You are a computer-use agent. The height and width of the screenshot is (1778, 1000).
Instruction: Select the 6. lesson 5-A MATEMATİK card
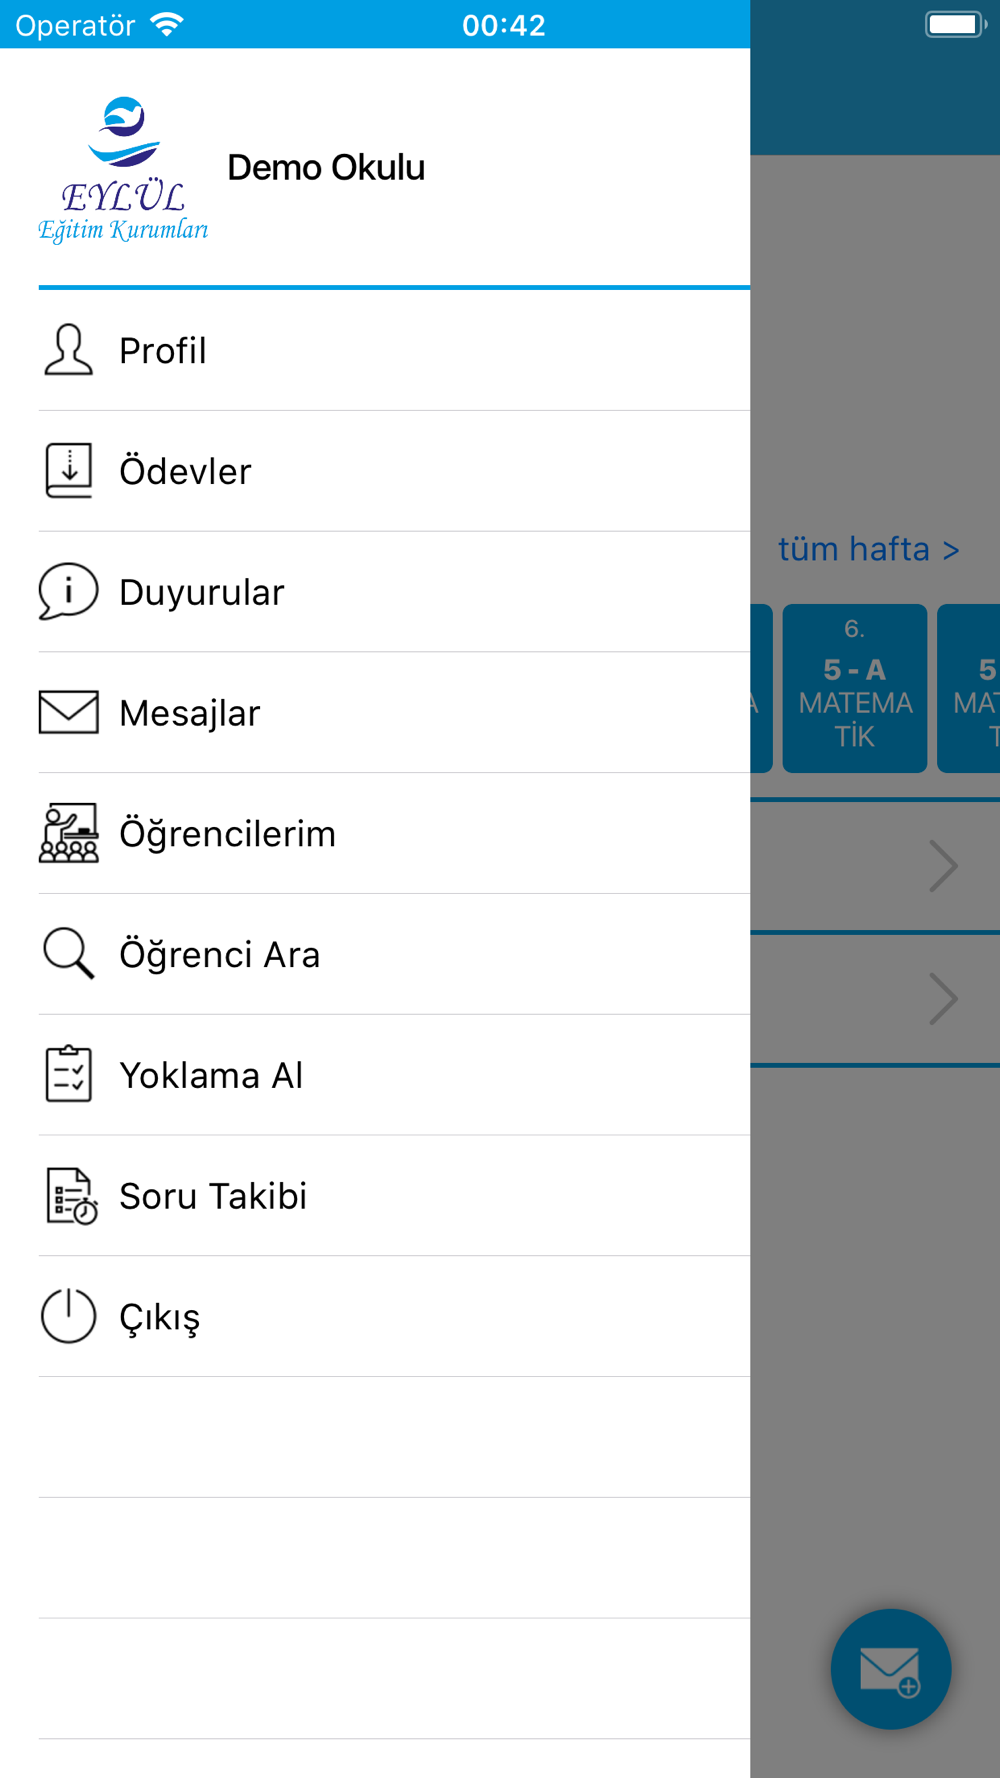point(854,688)
